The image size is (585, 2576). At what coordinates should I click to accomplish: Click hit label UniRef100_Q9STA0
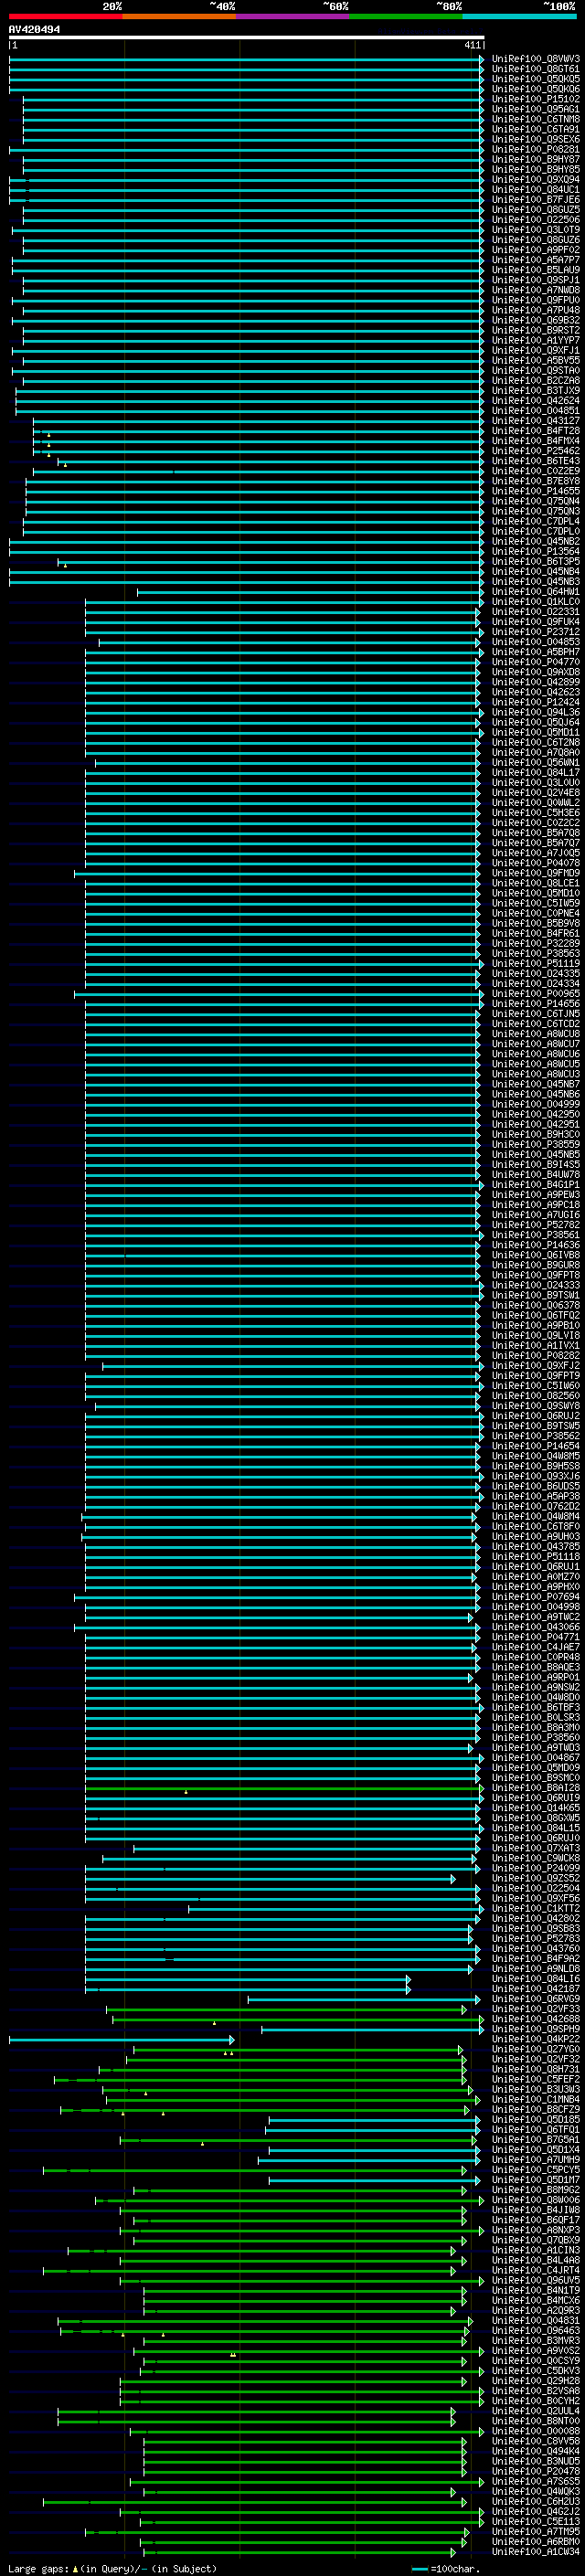[535, 370]
